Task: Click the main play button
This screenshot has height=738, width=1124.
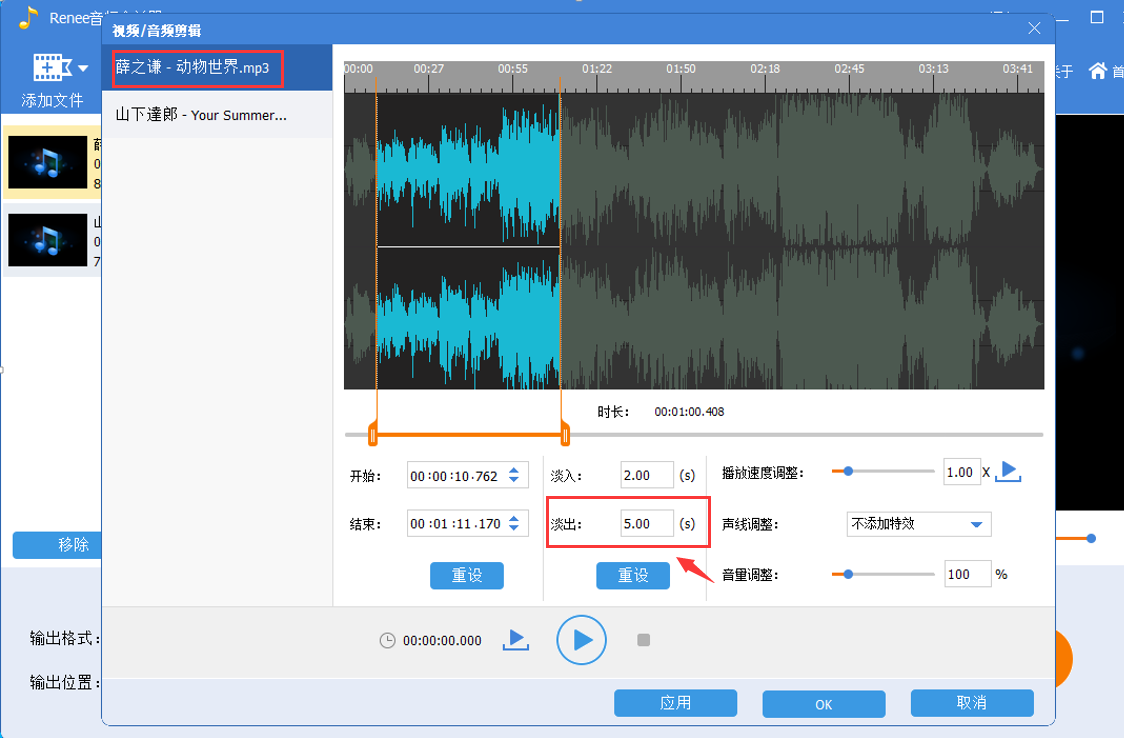Action: pos(581,640)
